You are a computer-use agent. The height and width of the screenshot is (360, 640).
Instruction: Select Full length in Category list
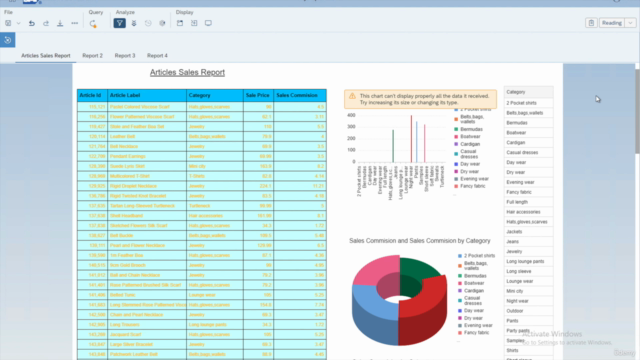click(x=529, y=202)
